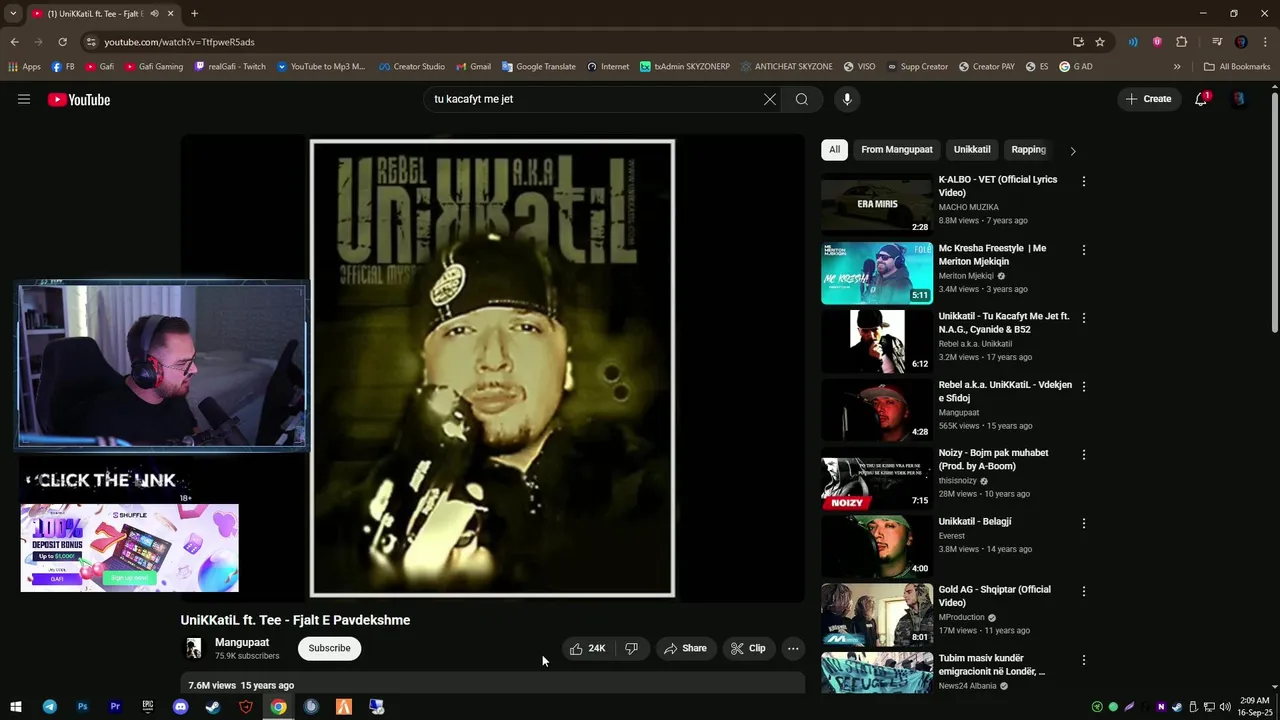Open Photoshop from taskbar

(x=82, y=707)
